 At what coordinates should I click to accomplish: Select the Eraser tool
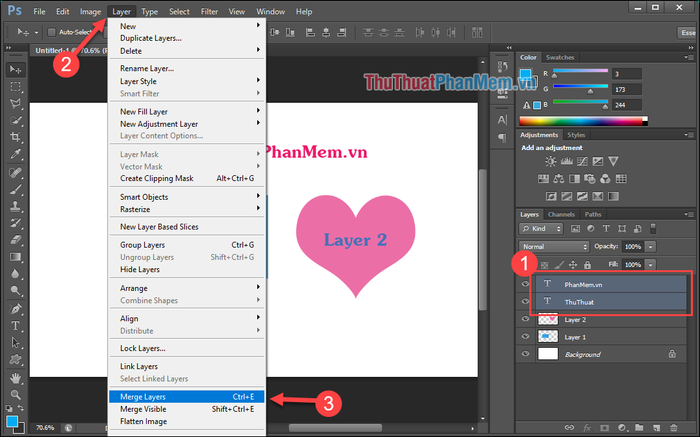(16, 240)
